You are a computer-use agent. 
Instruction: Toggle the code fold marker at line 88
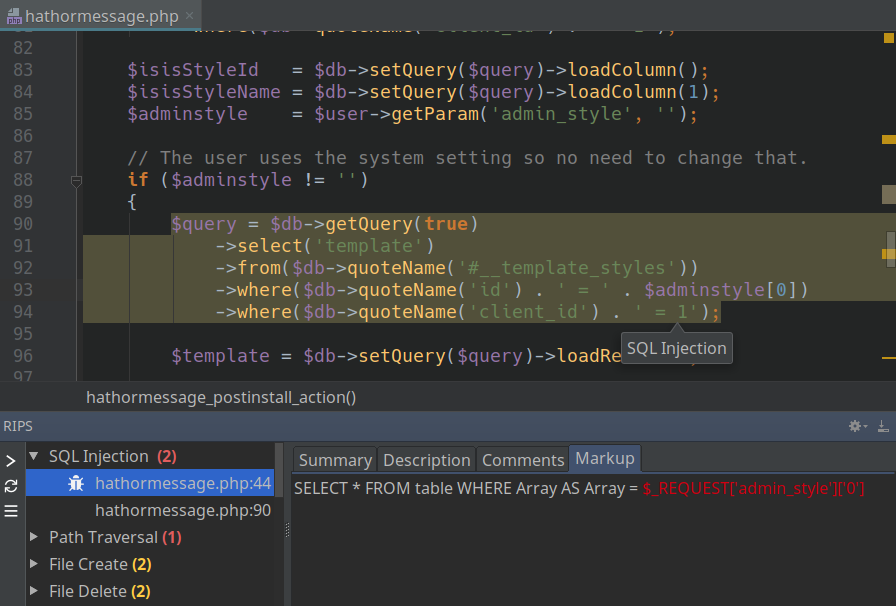(x=76, y=181)
